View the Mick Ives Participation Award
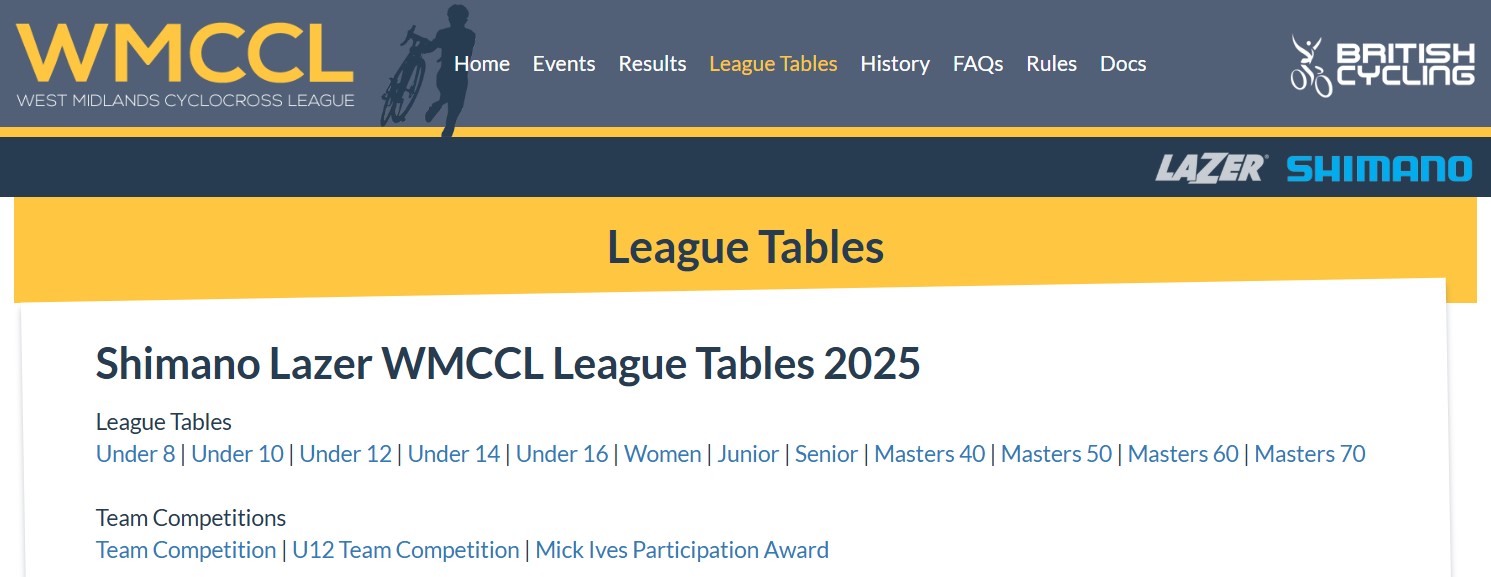This screenshot has width=1491, height=577. pyautogui.click(x=682, y=550)
